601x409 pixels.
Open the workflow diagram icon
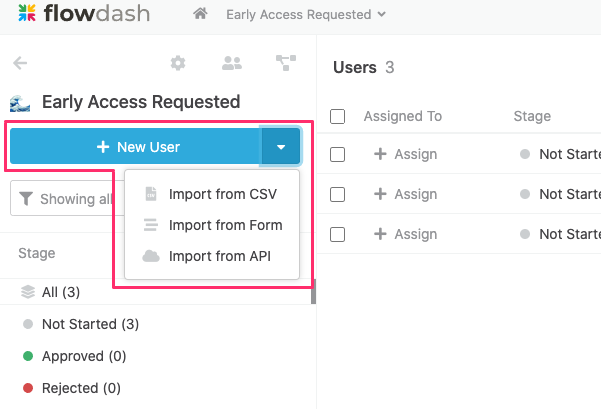pos(286,63)
